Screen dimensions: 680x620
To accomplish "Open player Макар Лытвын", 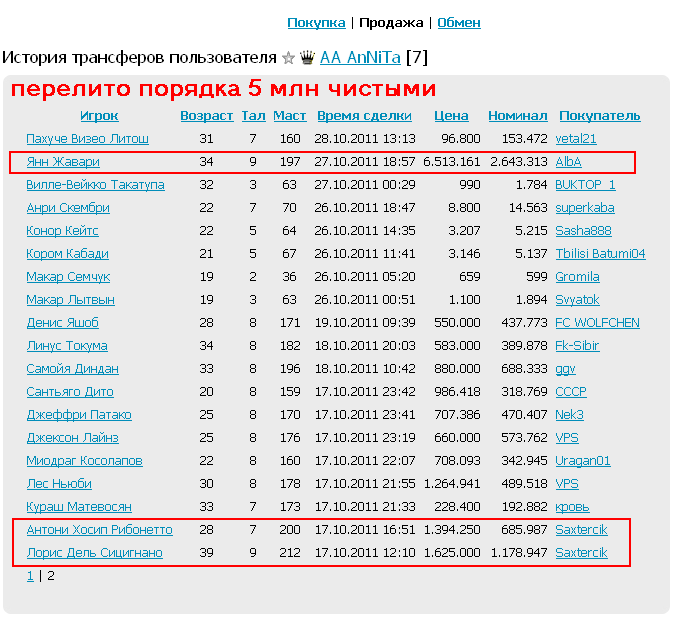I will 70,300.
